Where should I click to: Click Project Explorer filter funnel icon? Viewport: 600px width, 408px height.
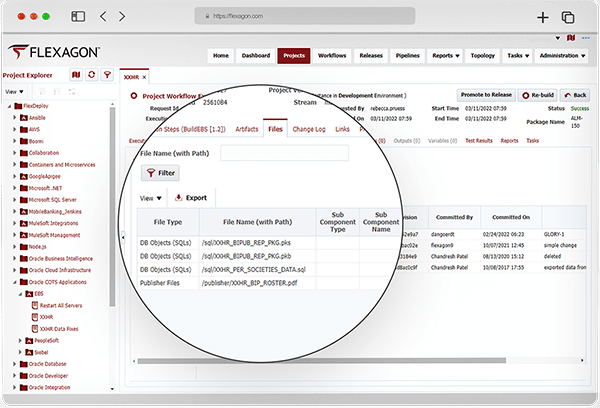click(x=107, y=75)
